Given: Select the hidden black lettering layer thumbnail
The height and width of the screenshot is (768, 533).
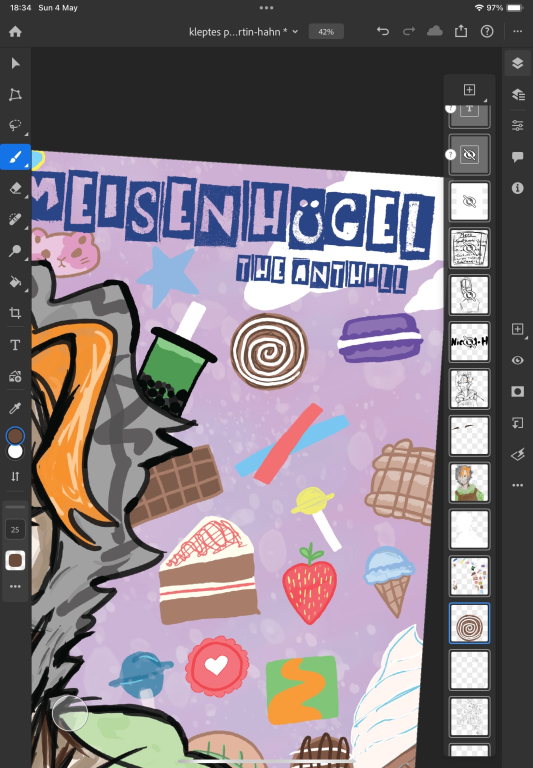Looking at the screenshot, I should pos(469,342).
